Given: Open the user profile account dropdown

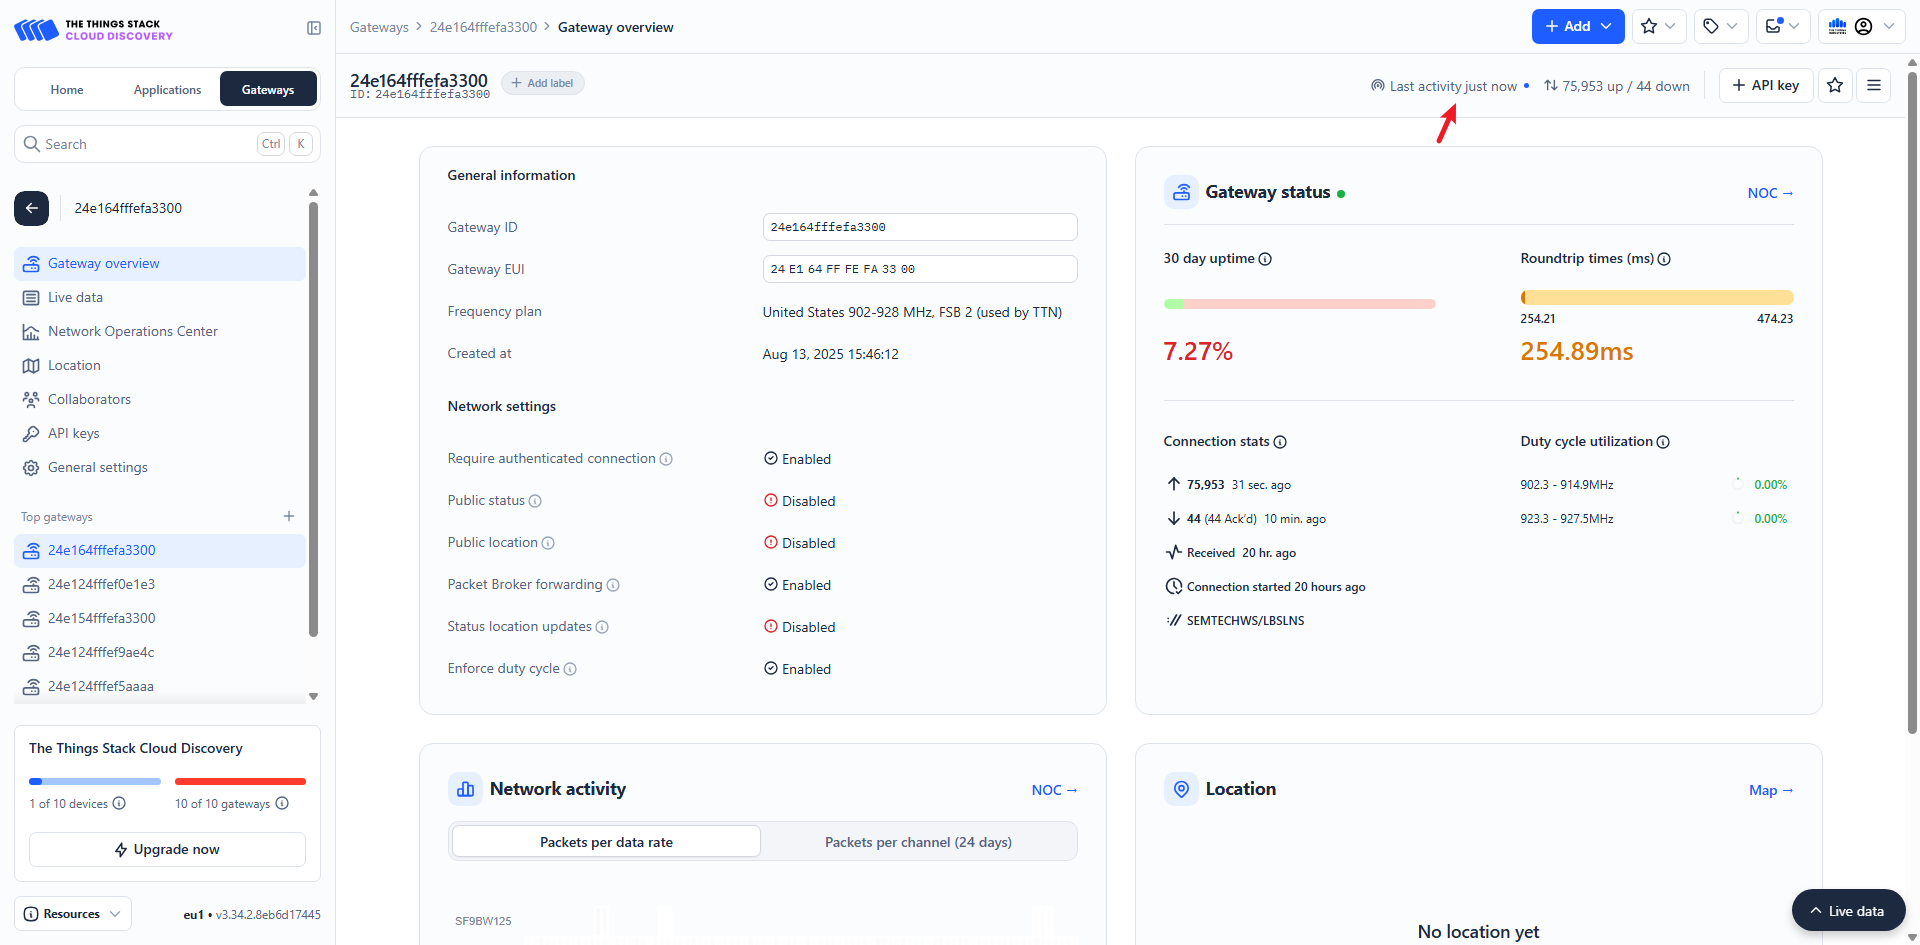Looking at the screenshot, I should pos(1861,27).
